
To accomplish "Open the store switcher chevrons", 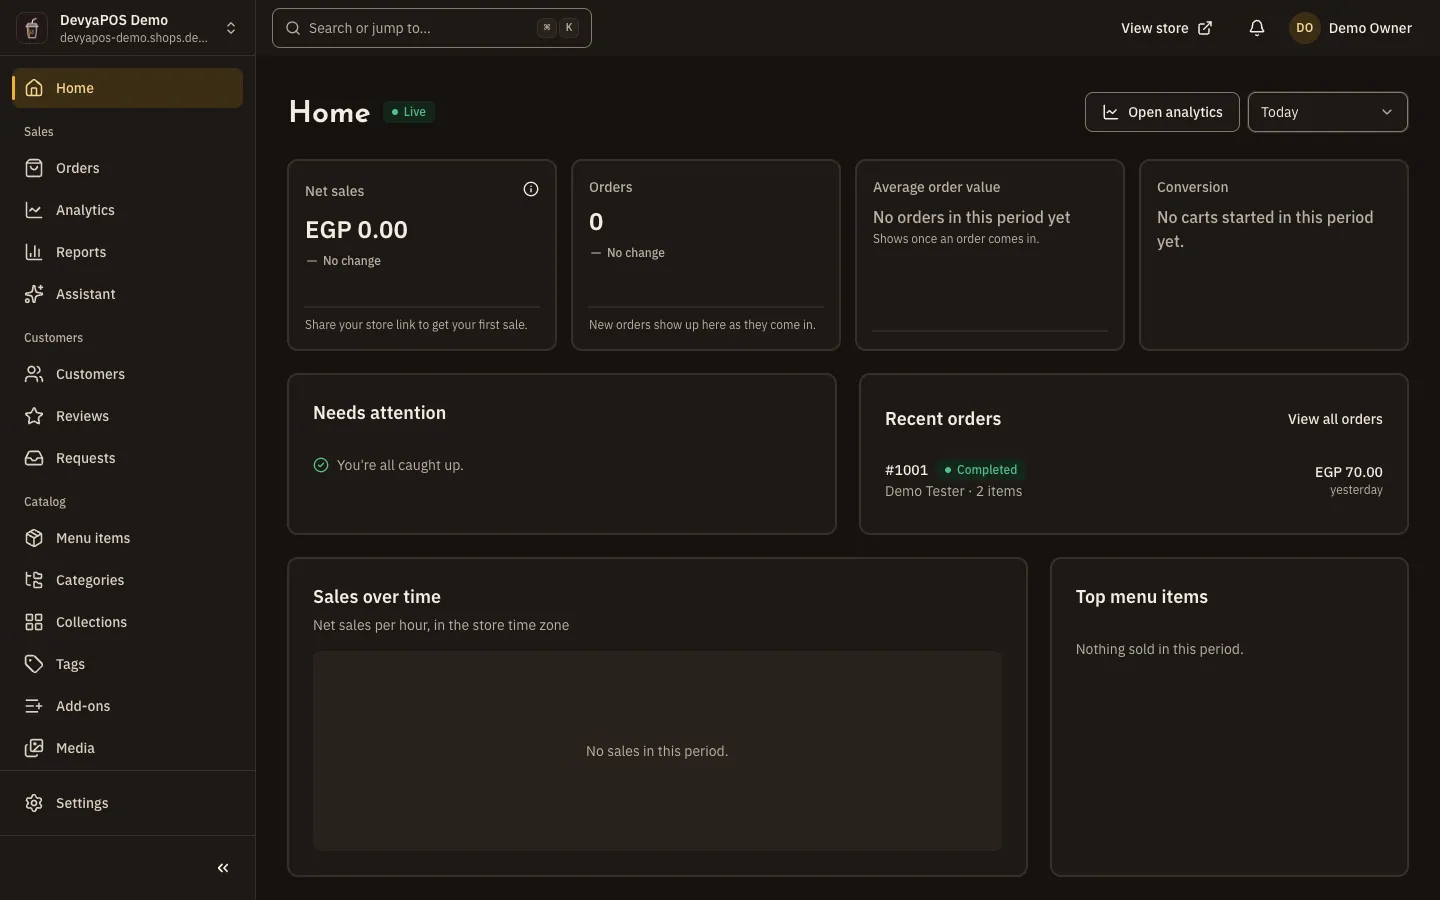I will (x=231, y=28).
